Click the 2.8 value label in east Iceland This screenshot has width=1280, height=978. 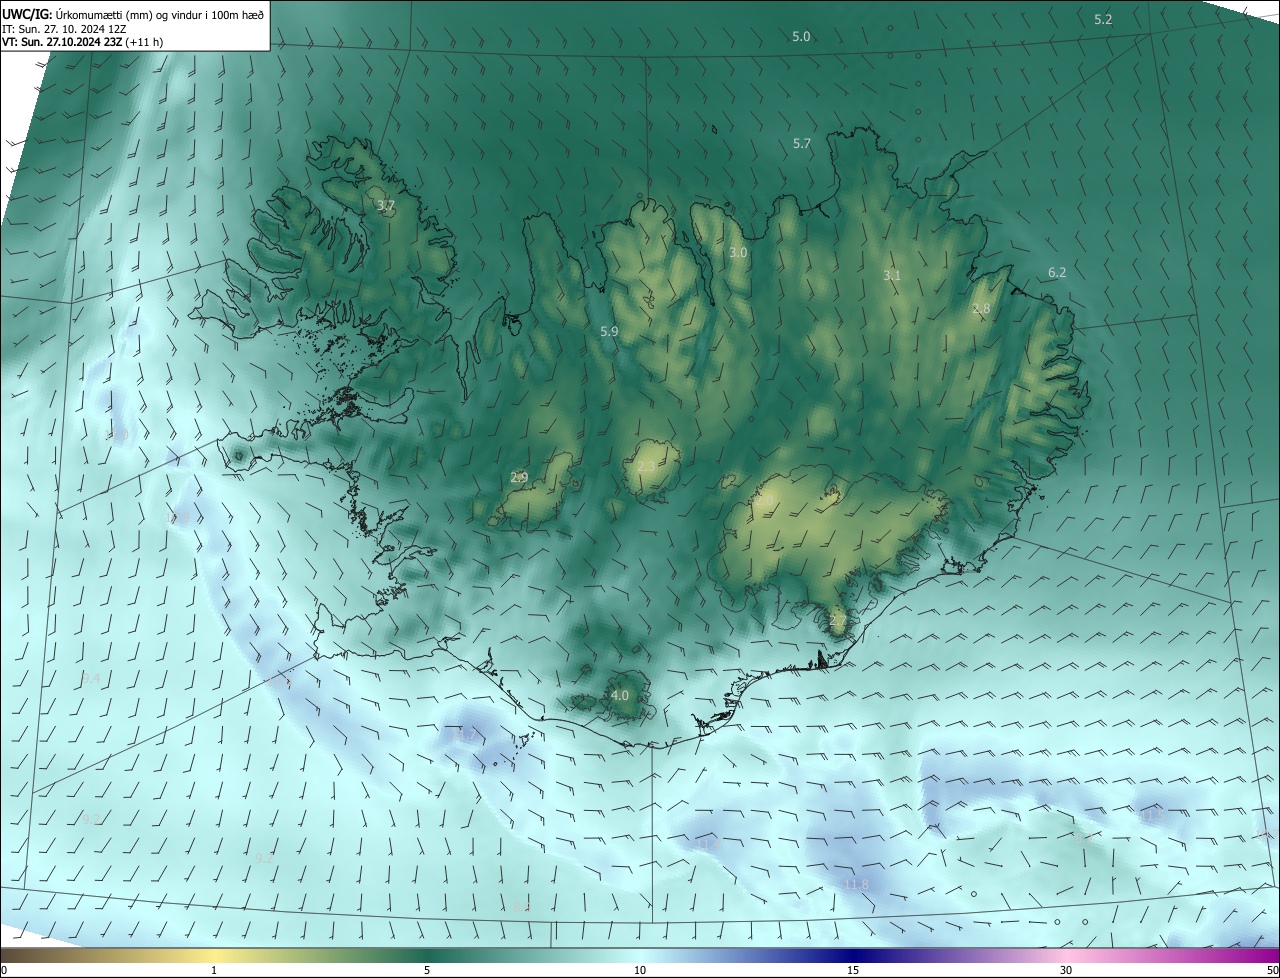point(981,310)
